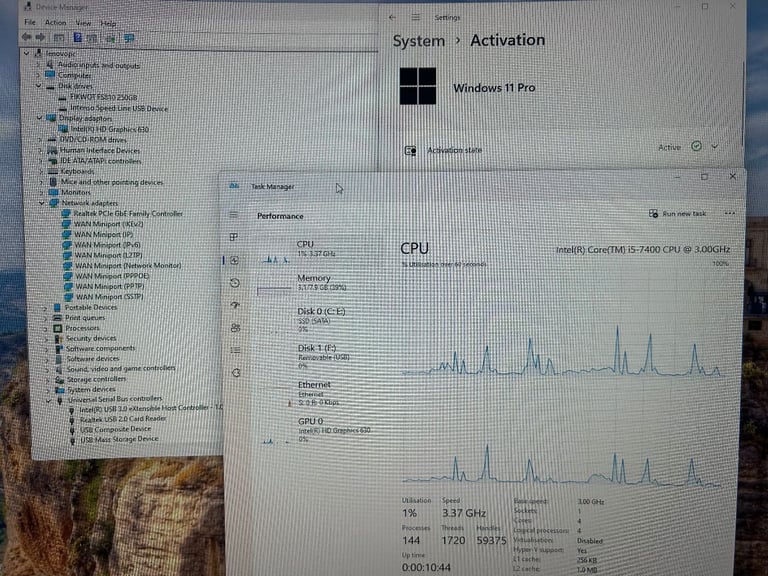This screenshot has width=768, height=576.
Task: Open the View menu in Device Manager
Action: point(83,23)
